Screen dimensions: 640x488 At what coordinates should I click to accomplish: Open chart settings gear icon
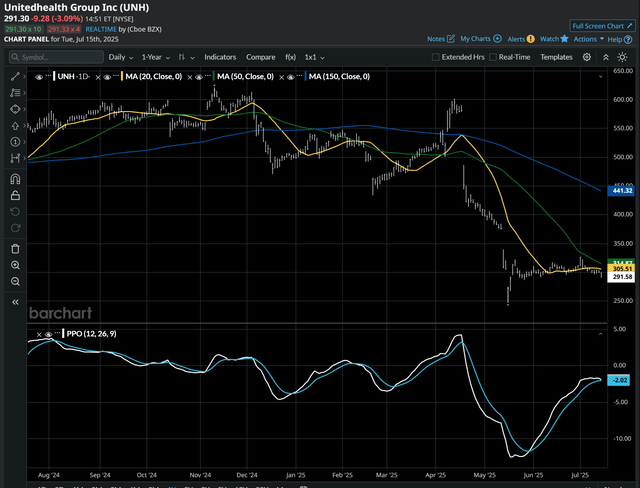(x=587, y=57)
